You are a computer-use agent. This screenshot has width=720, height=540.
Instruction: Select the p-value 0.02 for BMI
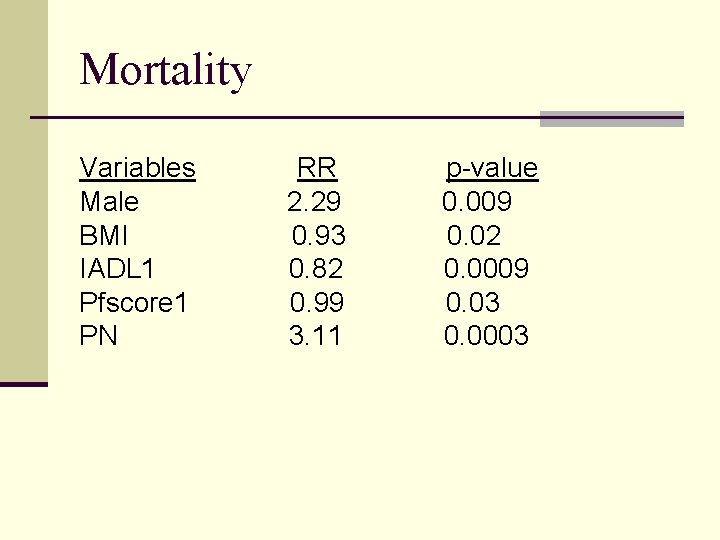474,236
